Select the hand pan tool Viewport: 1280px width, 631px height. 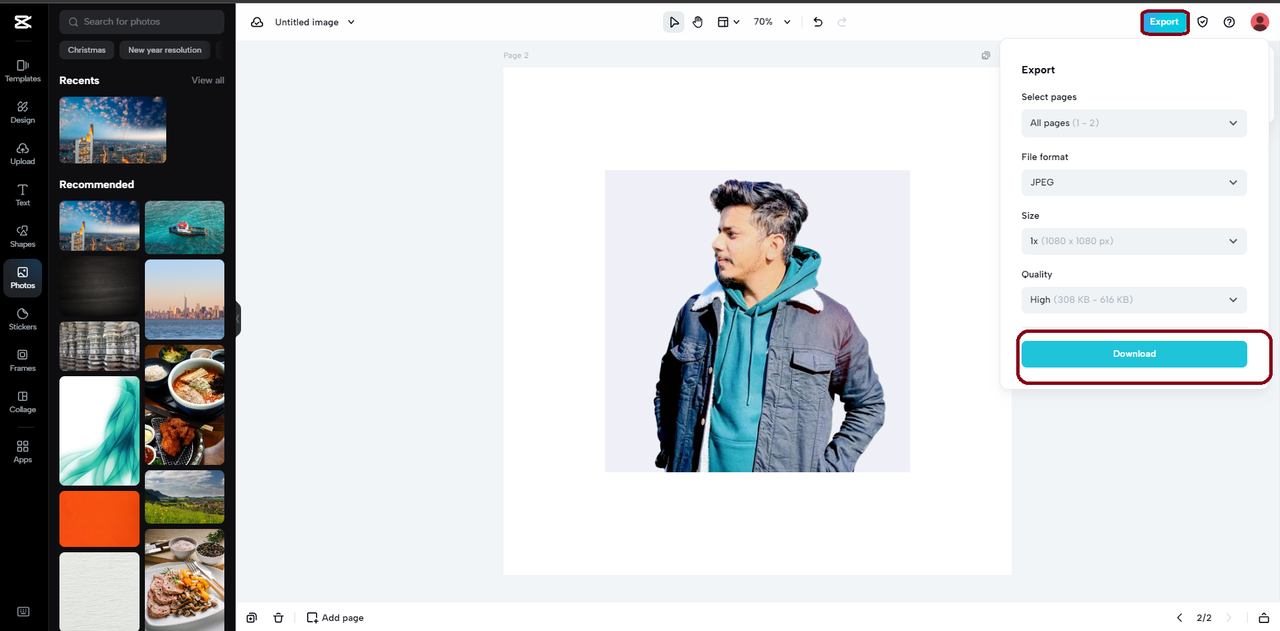coord(698,22)
